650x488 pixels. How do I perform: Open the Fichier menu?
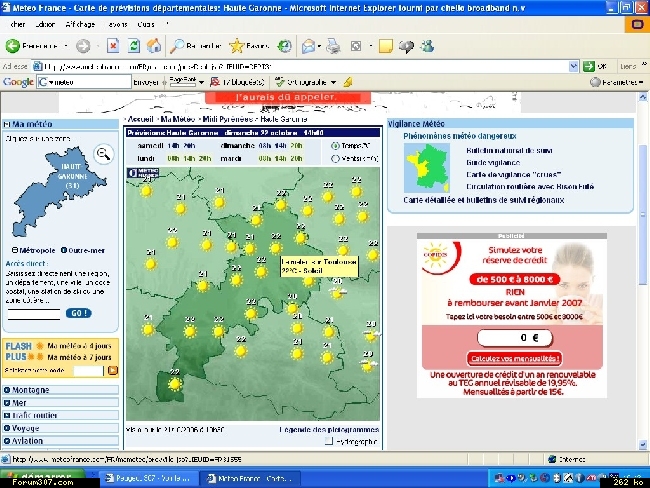coord(17,24)
